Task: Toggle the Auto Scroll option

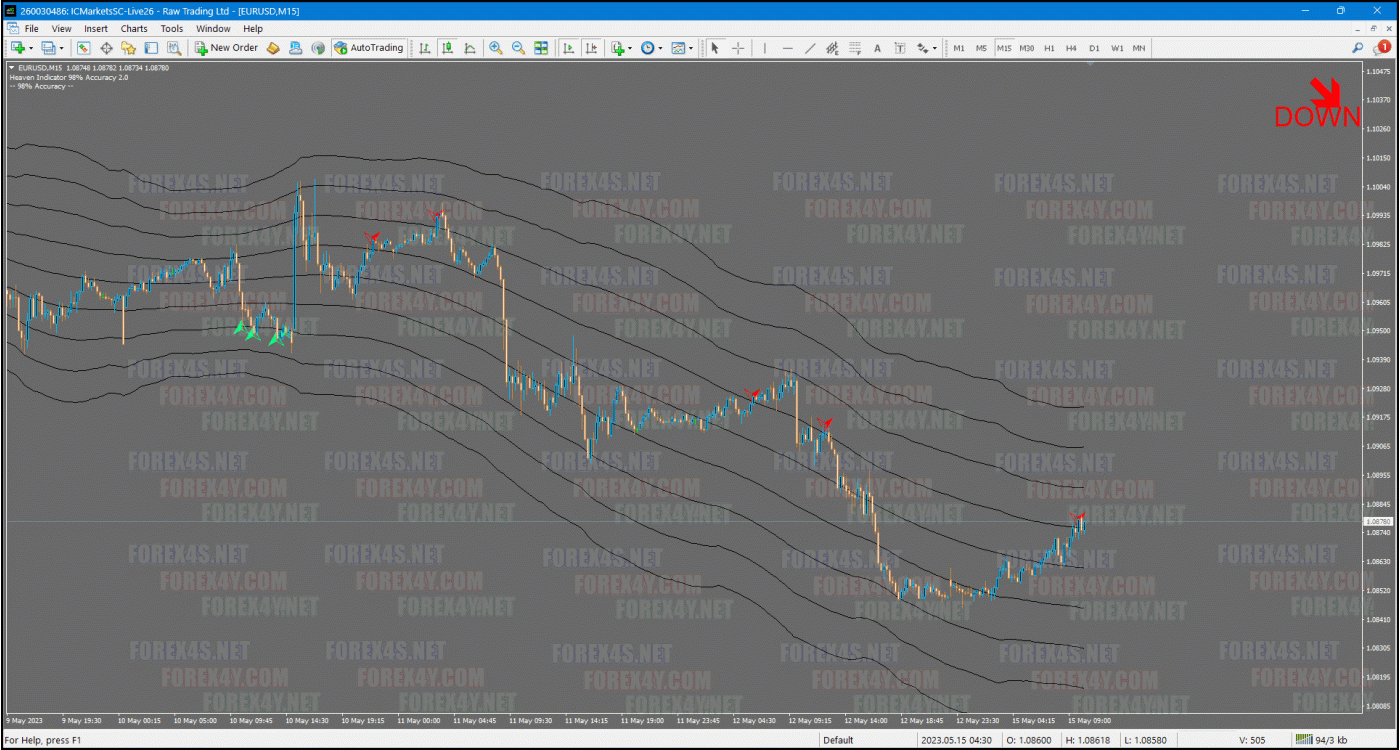Action: 568,48
